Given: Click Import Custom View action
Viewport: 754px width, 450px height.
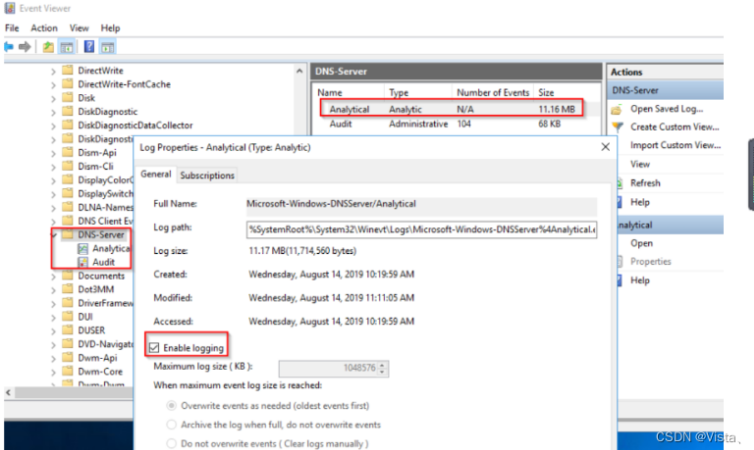Looking at the screenshot, I should click(675, 145).
